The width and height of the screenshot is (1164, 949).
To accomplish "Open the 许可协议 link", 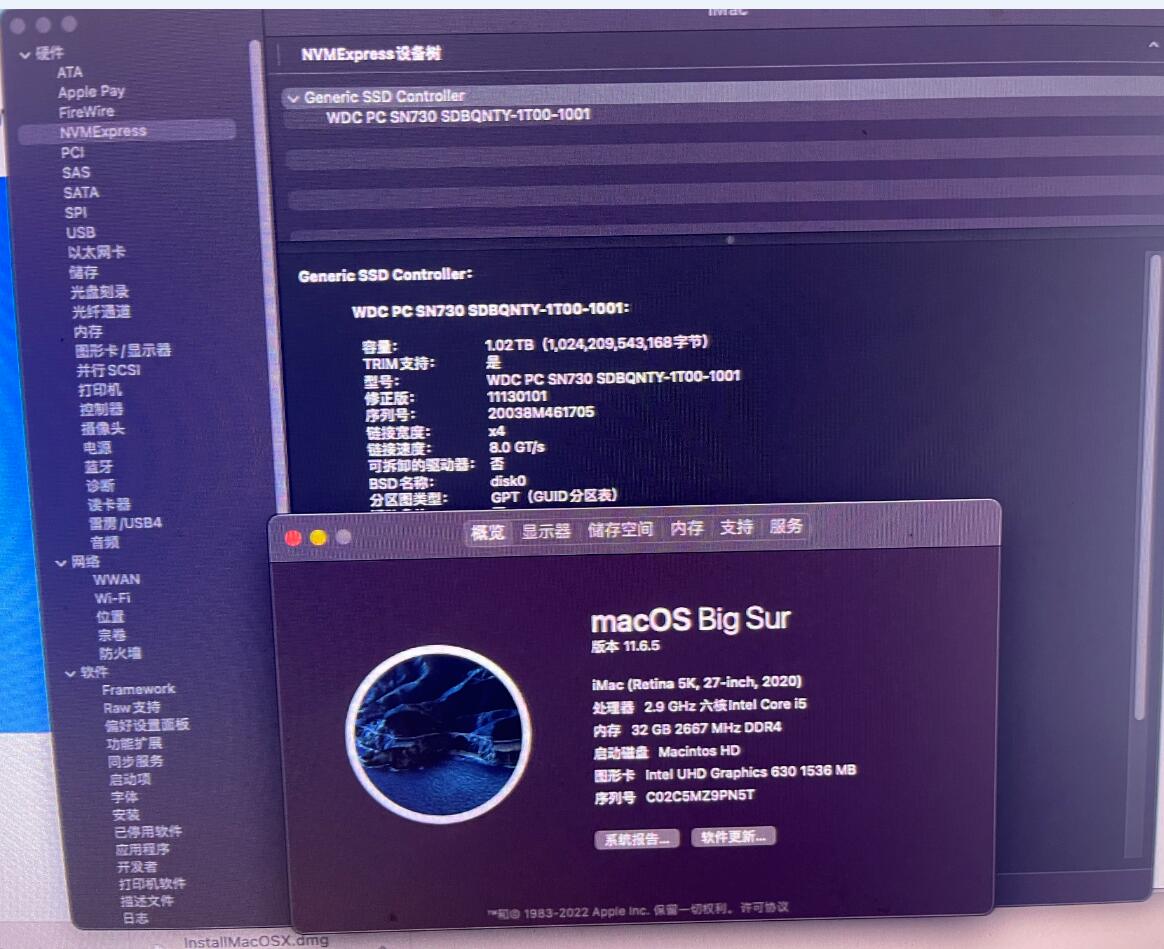I will tap(764, 907).
